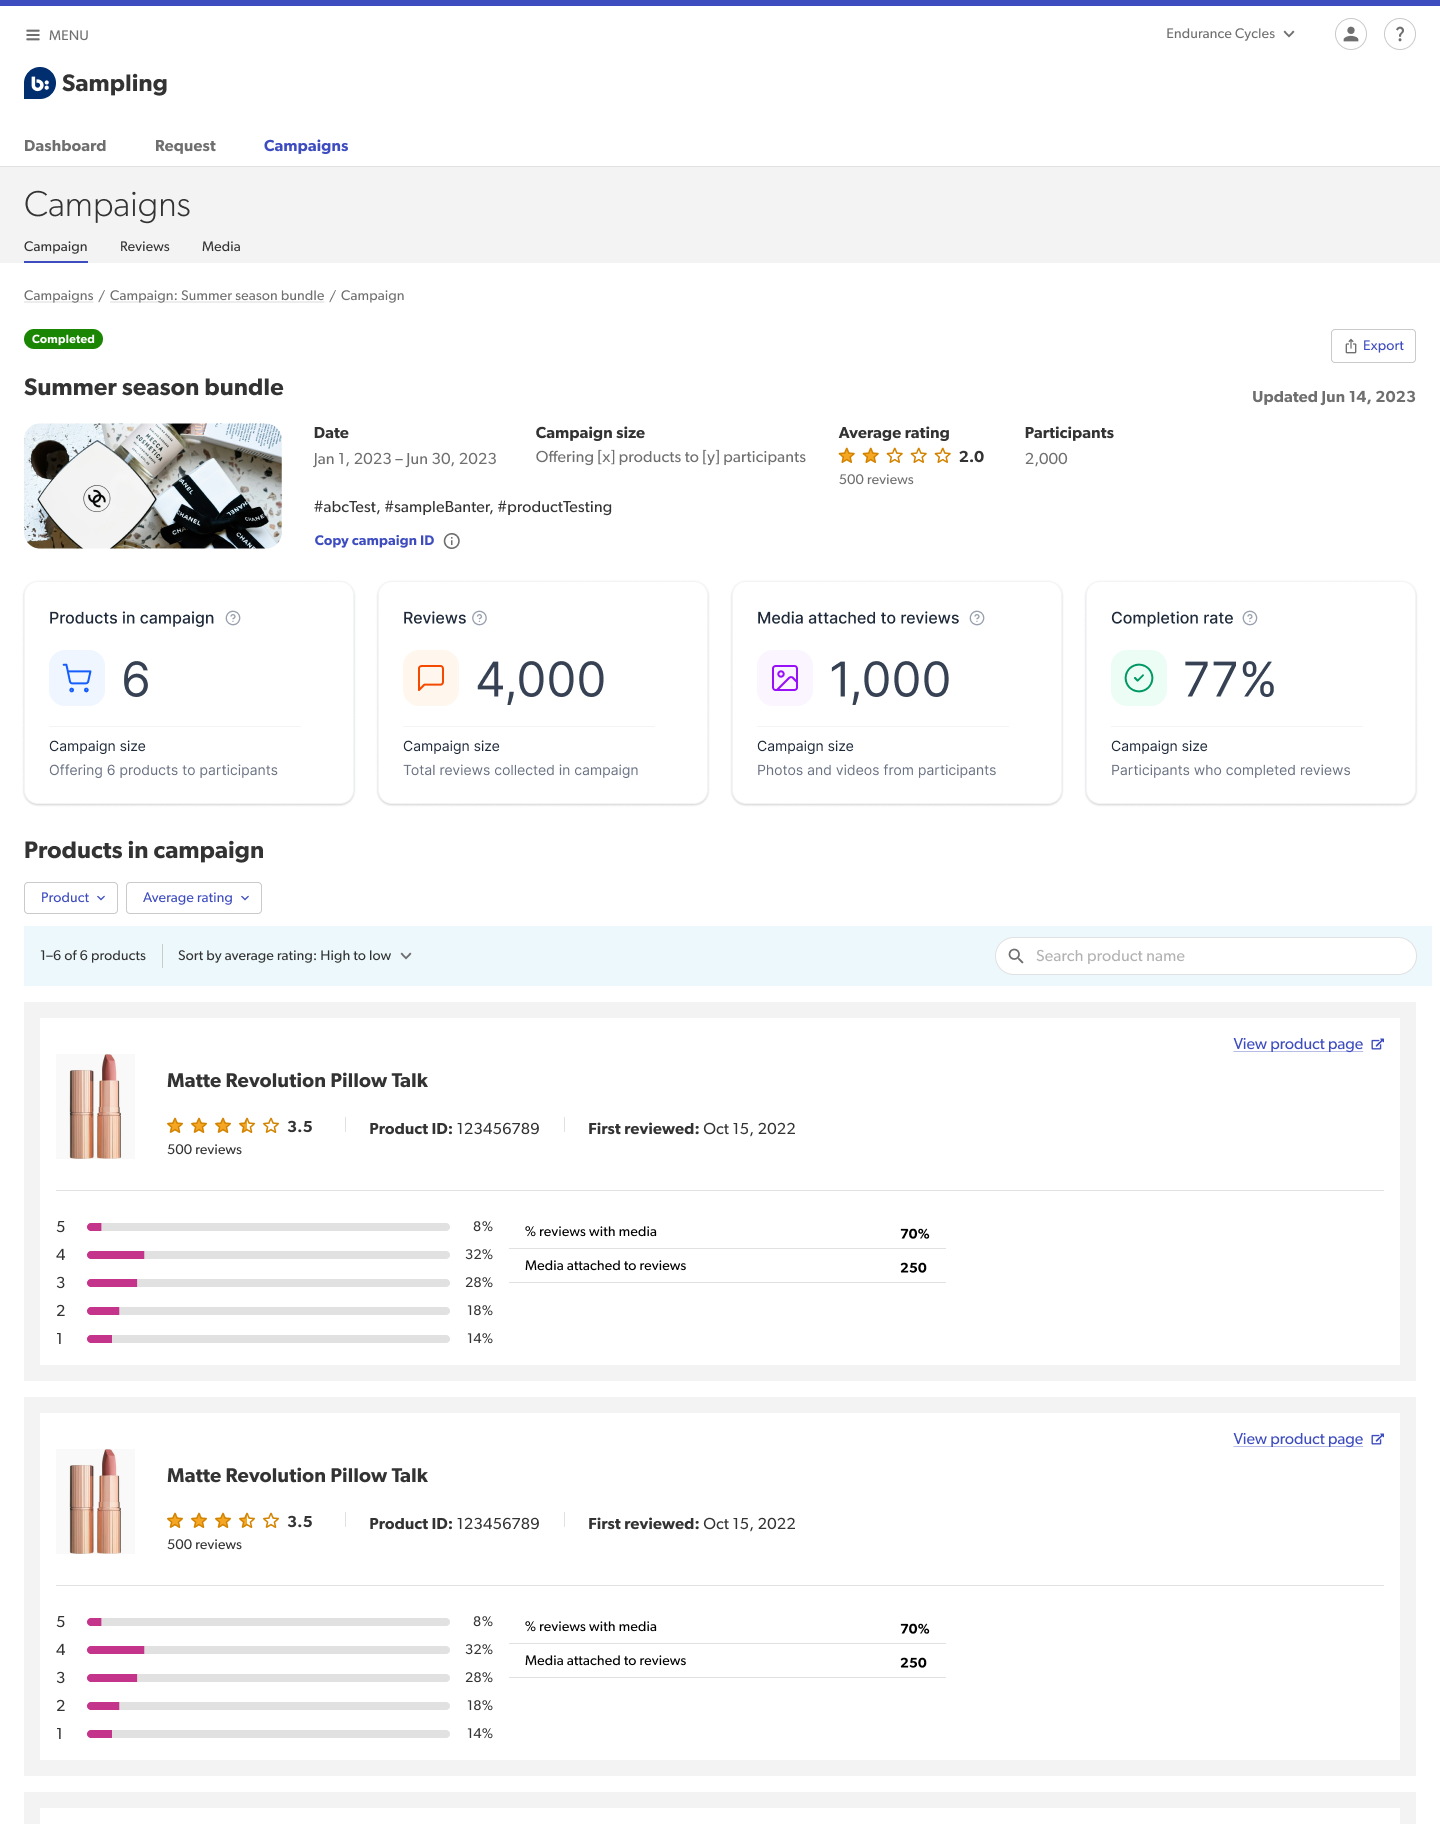Open View product page for first product
This screenshot has width=1440, height=1824.
tap(1298, 1044)
